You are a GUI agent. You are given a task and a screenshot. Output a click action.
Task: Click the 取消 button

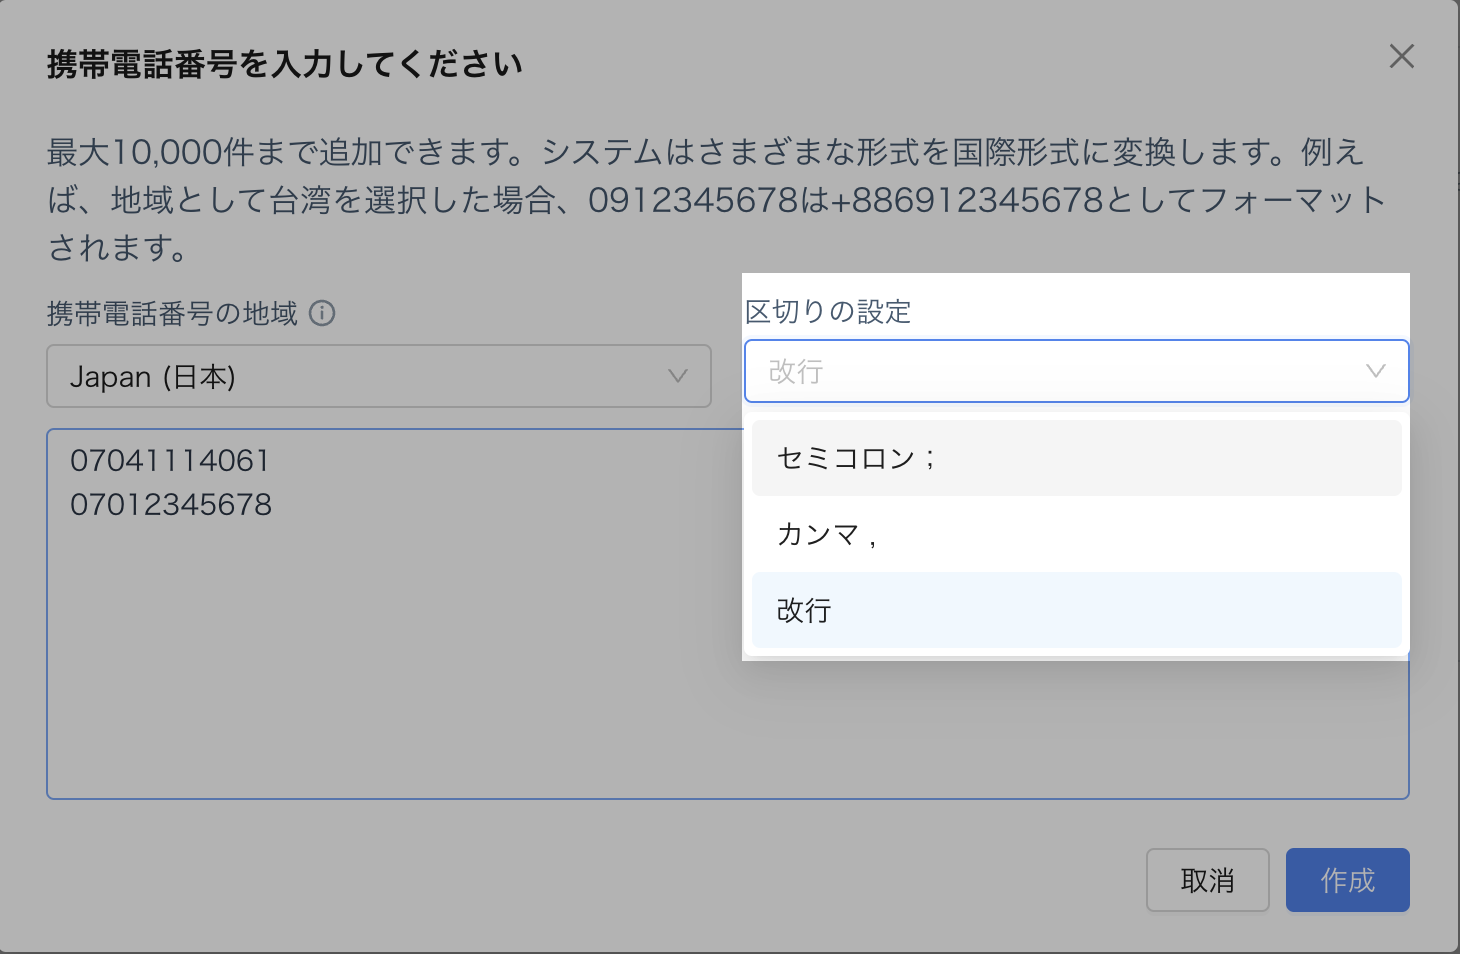click(1207, 880)
